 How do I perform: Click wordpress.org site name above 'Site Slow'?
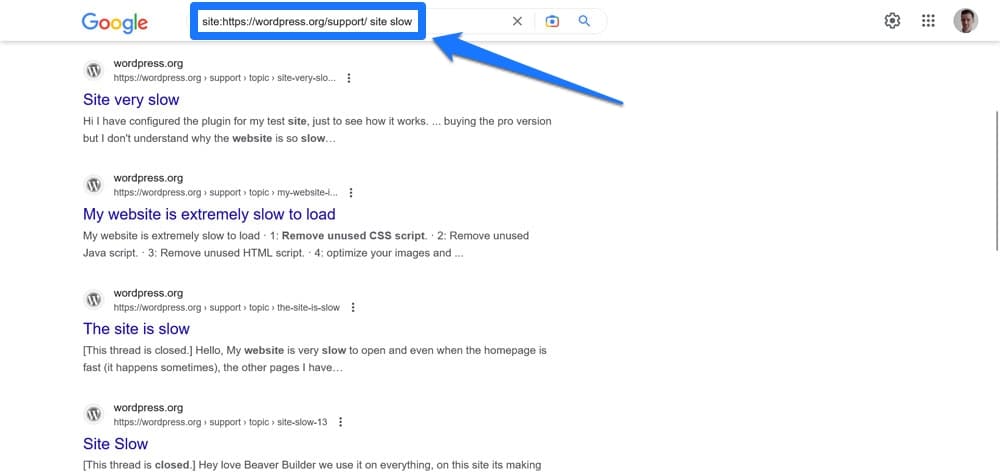[148, 408]
